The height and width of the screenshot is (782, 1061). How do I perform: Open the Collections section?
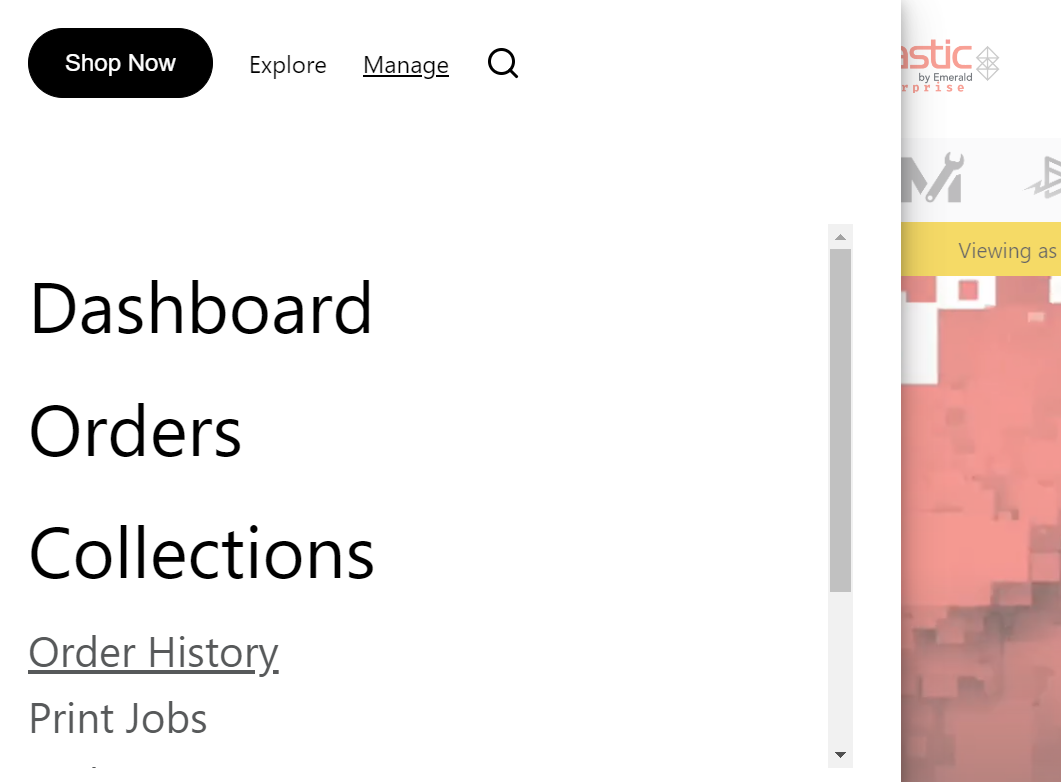coord(202,553)
